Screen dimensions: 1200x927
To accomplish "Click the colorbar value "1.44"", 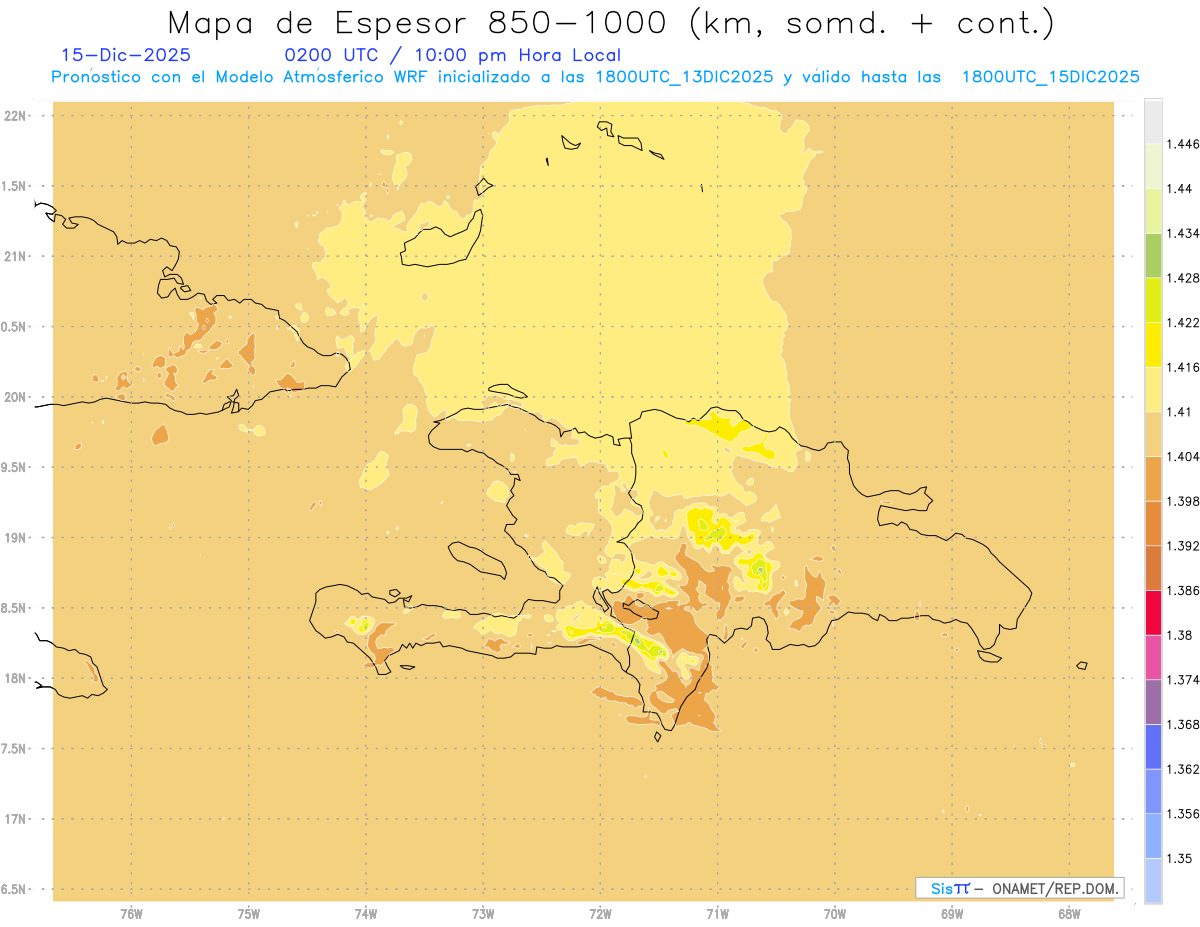I will tap(1180, 188).
